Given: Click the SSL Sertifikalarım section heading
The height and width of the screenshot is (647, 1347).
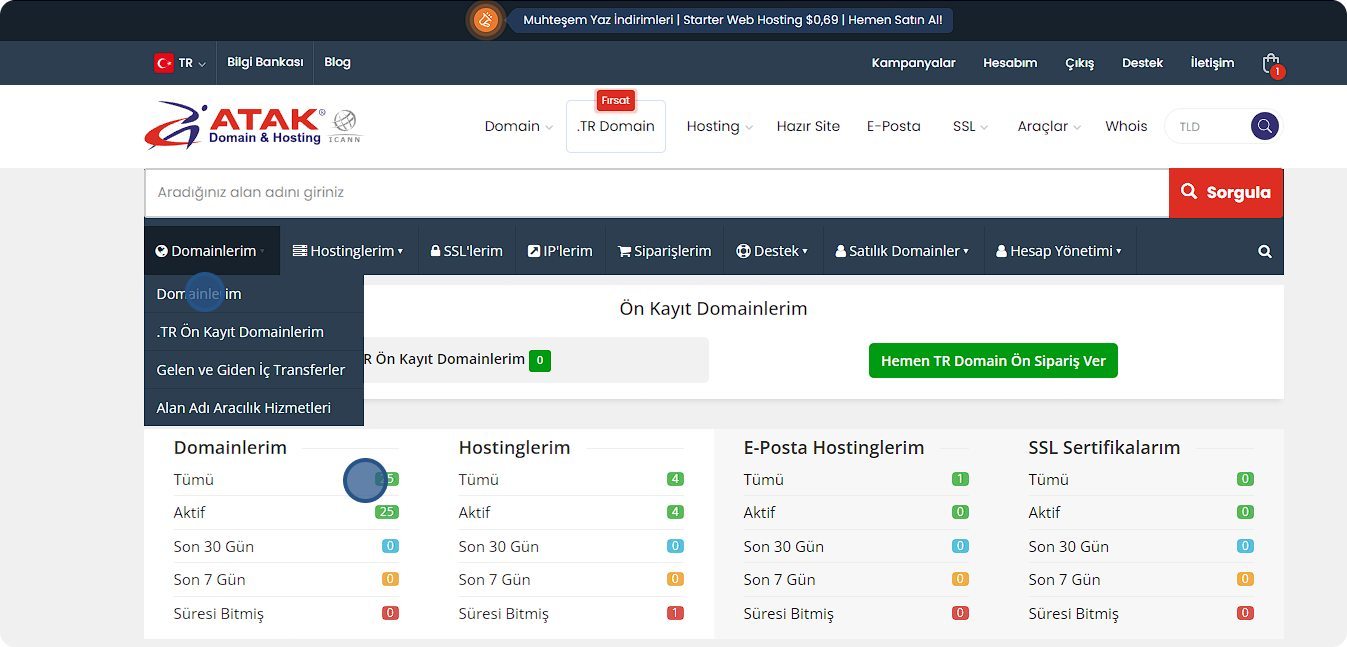Looking at the screenshot, I should pyautogui.click(x=1104, y=447).
